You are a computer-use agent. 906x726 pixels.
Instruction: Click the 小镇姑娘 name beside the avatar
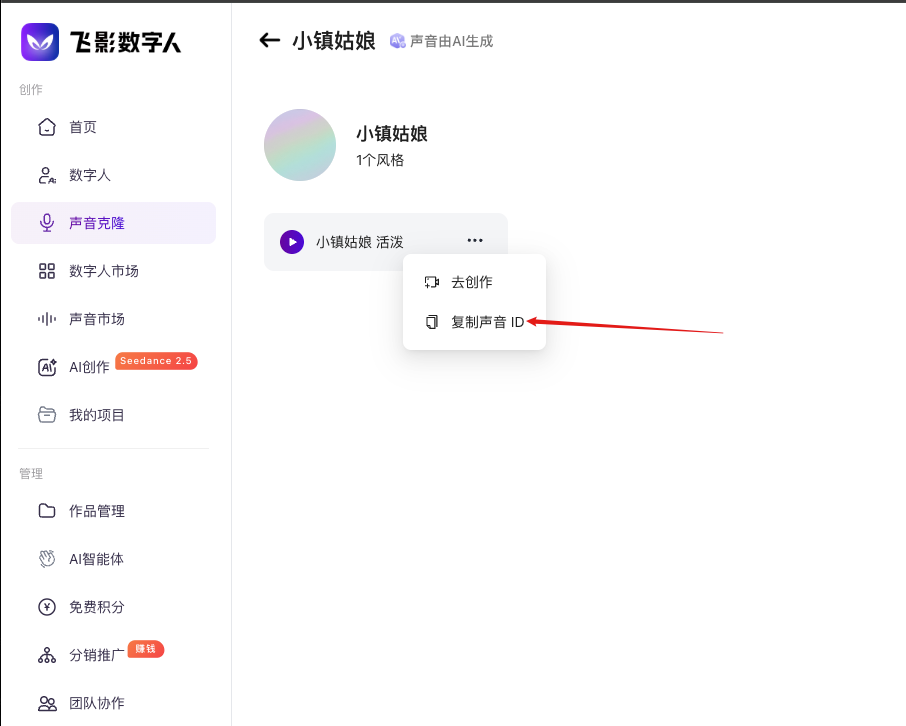(392, 134)
